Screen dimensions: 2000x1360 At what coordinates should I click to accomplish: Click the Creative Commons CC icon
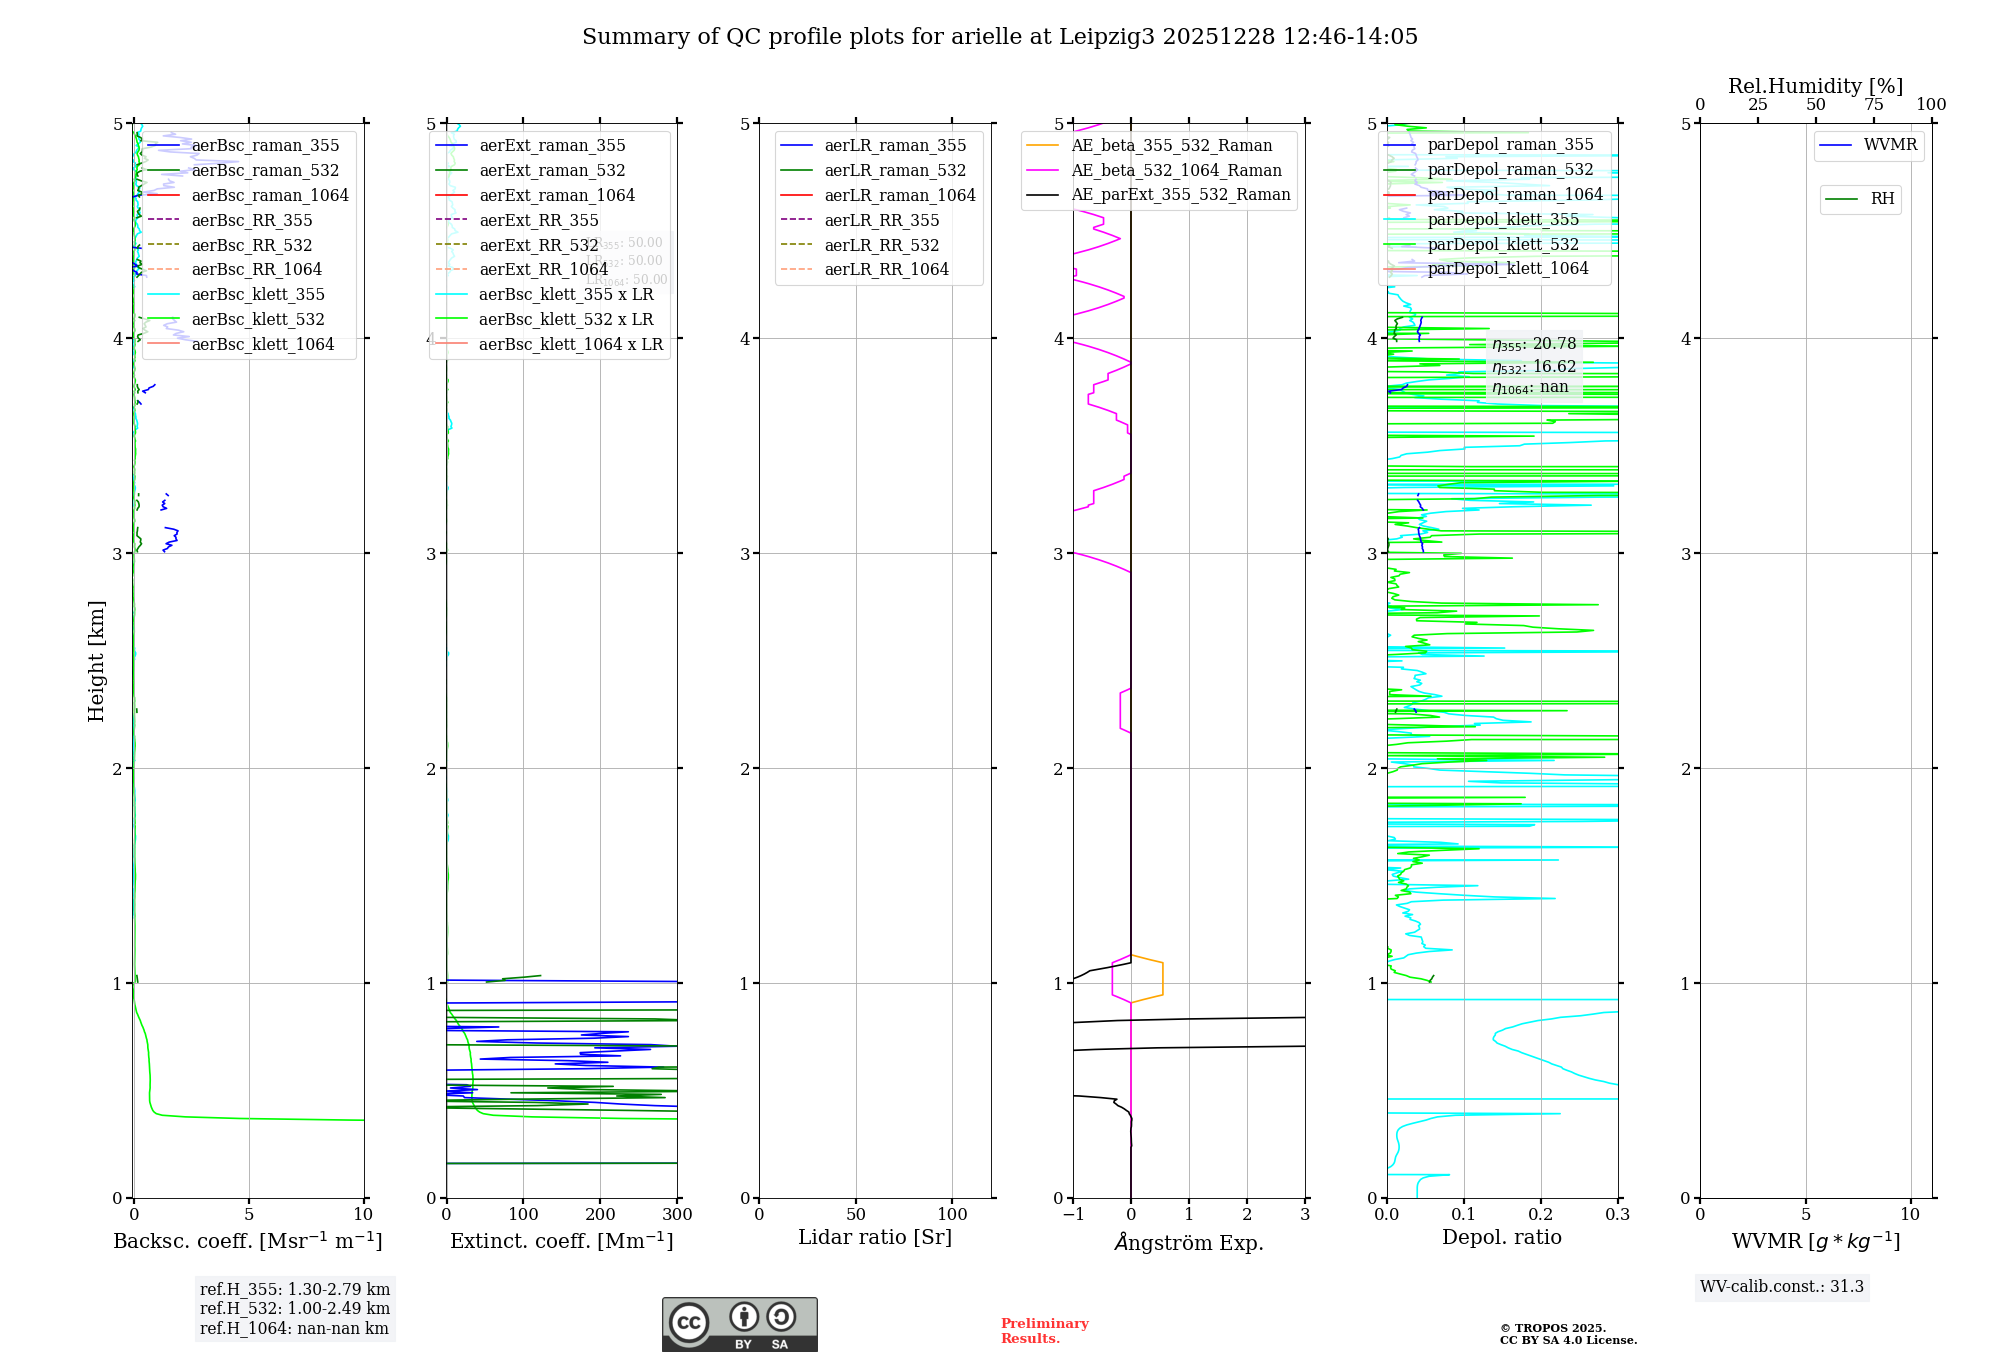[689, 1322]
